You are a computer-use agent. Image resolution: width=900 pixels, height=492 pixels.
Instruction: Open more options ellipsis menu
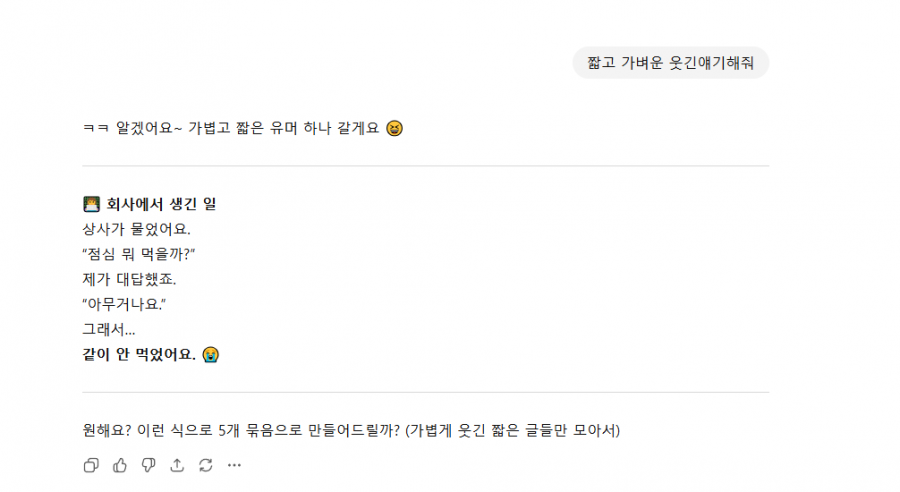pos(234,465)
